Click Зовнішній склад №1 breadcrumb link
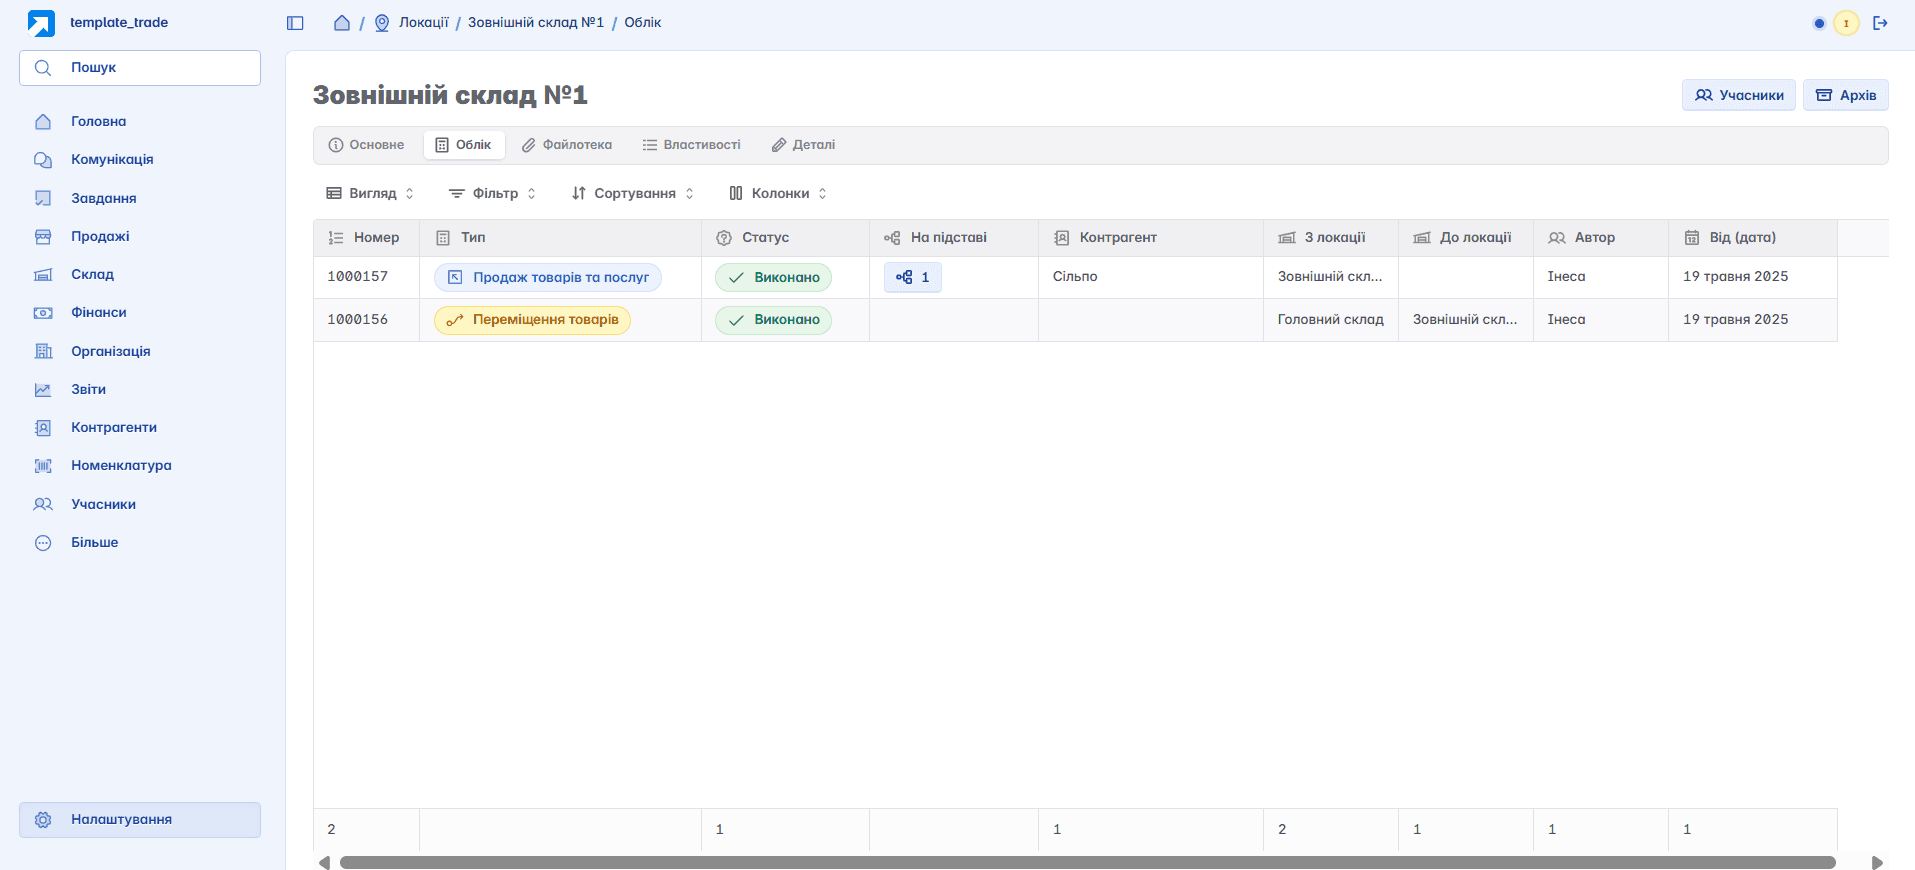This screenshot has height=870, width=1915. tap(536, 23)
